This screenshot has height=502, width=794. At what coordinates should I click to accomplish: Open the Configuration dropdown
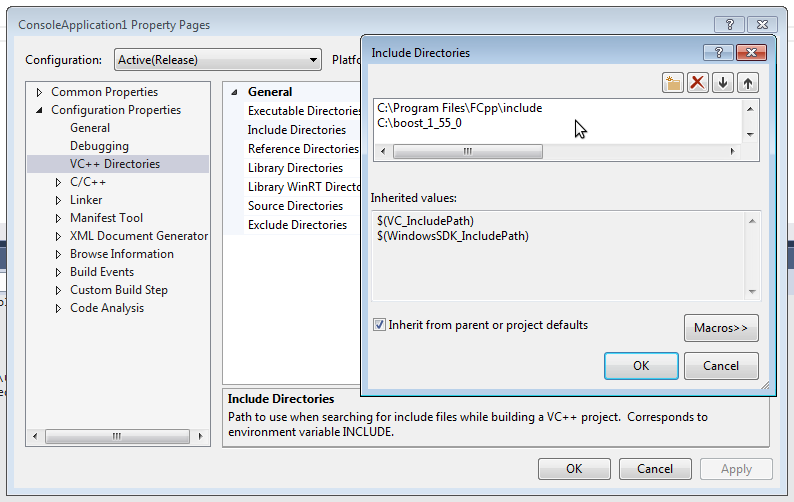(217, 60)
